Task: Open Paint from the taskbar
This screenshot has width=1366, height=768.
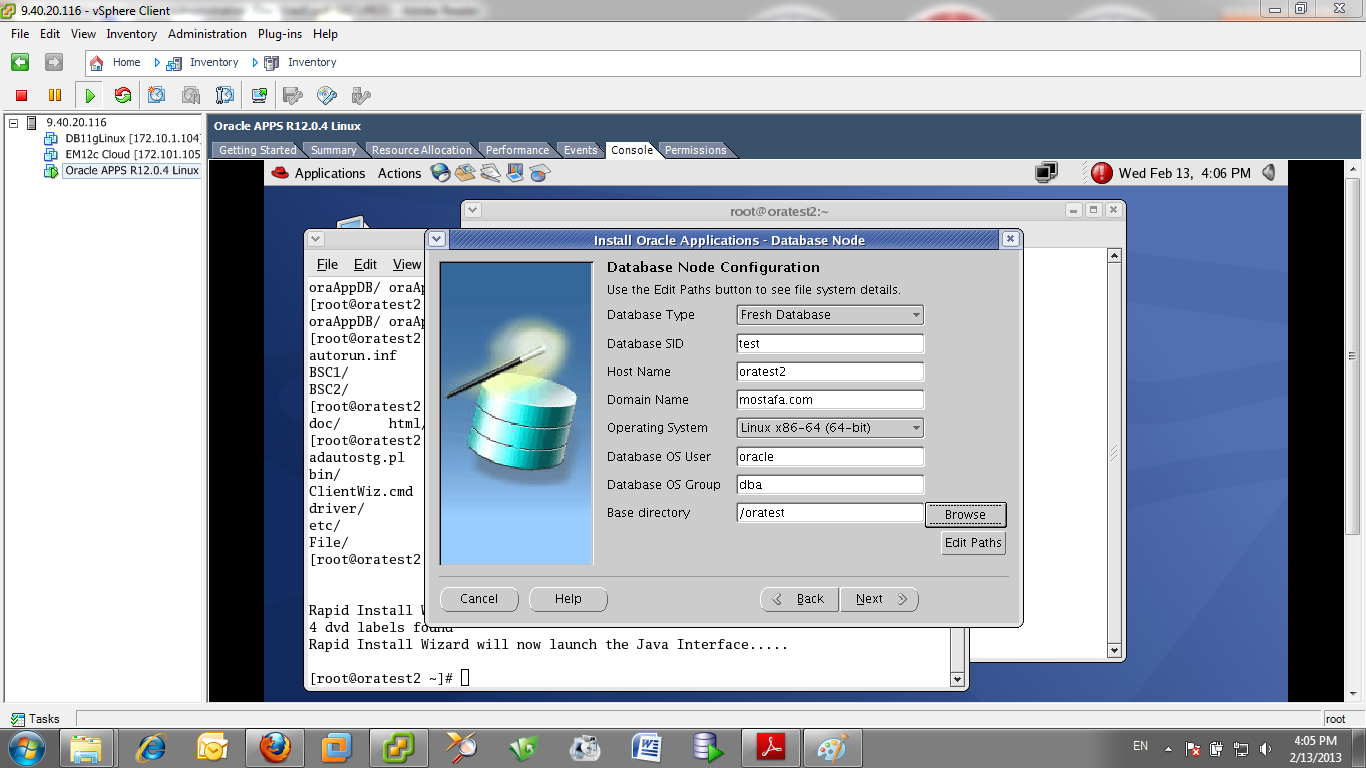Action: coord(833,747)
